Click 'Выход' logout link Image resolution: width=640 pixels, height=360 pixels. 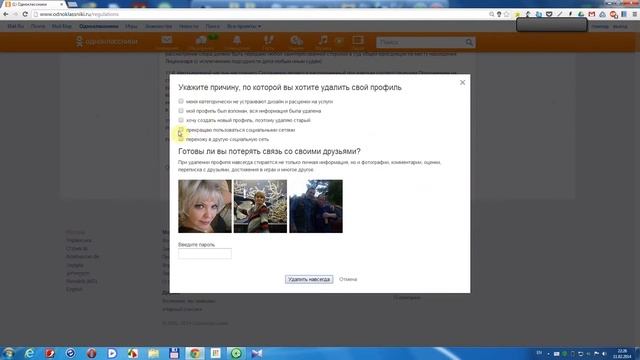pyautogui.click(x=620, y=26)
